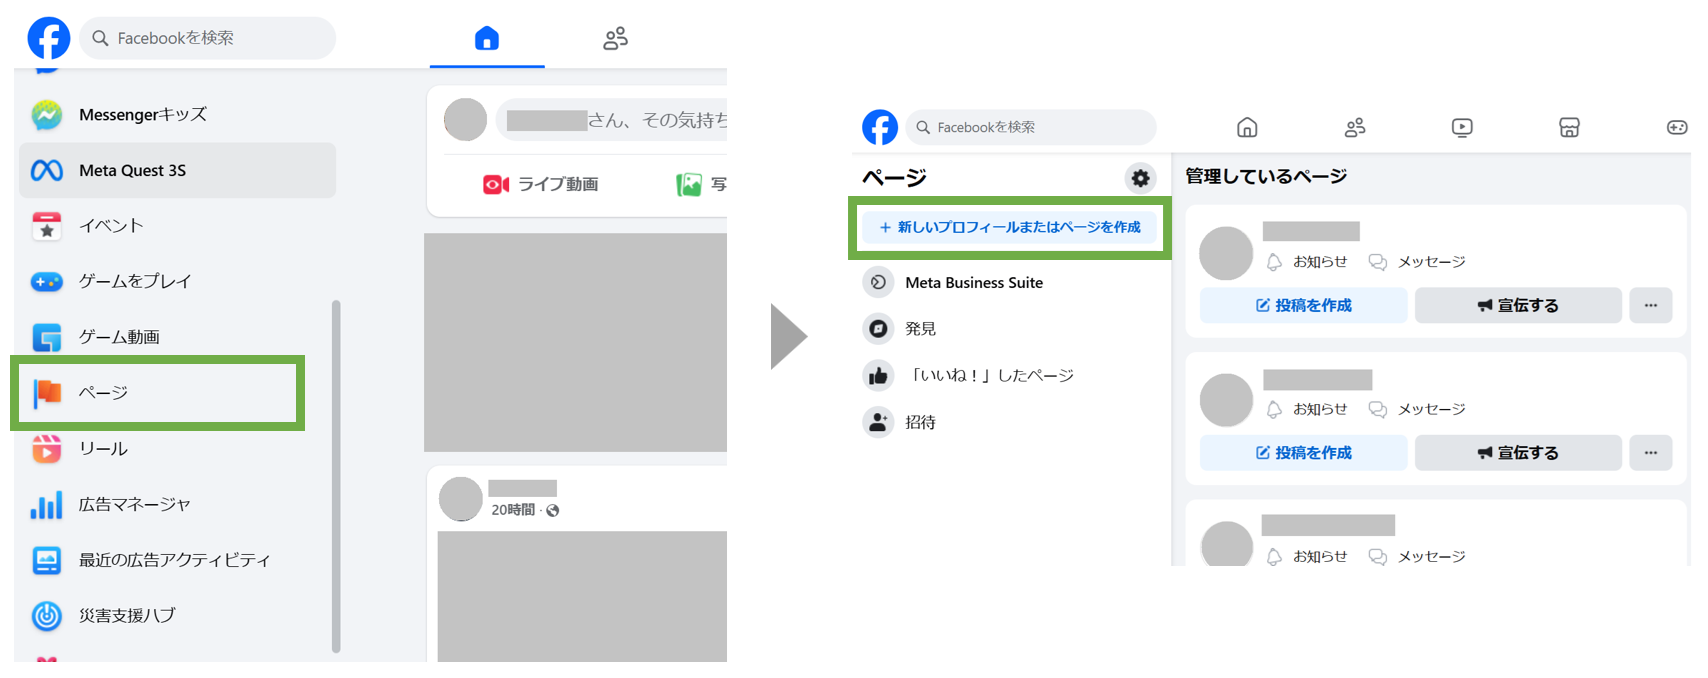This screenshot has height=678, width=1708.
Task: Open 広告マネージャ bar chart icon
Action: [47, 505]
